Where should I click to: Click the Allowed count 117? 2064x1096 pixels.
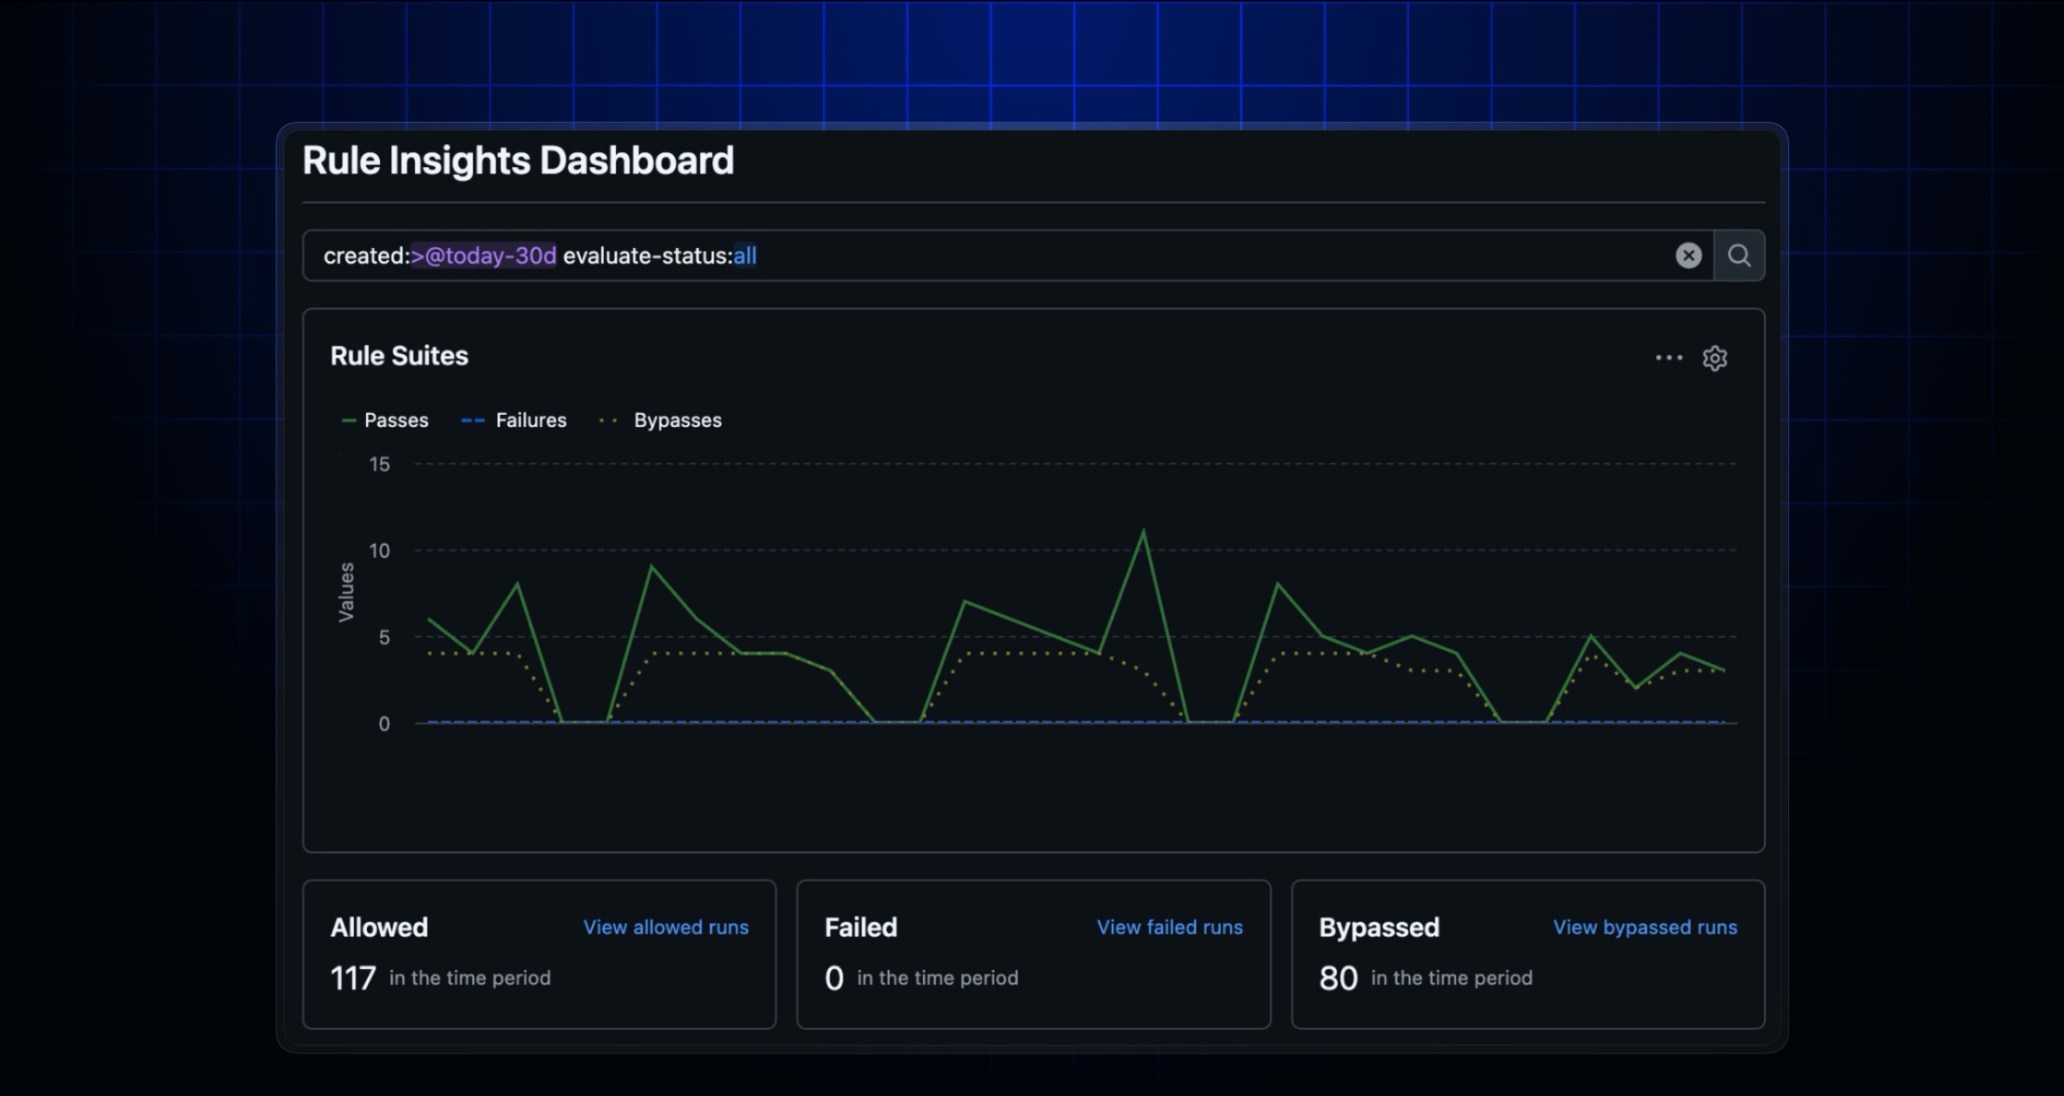(353, 978)
